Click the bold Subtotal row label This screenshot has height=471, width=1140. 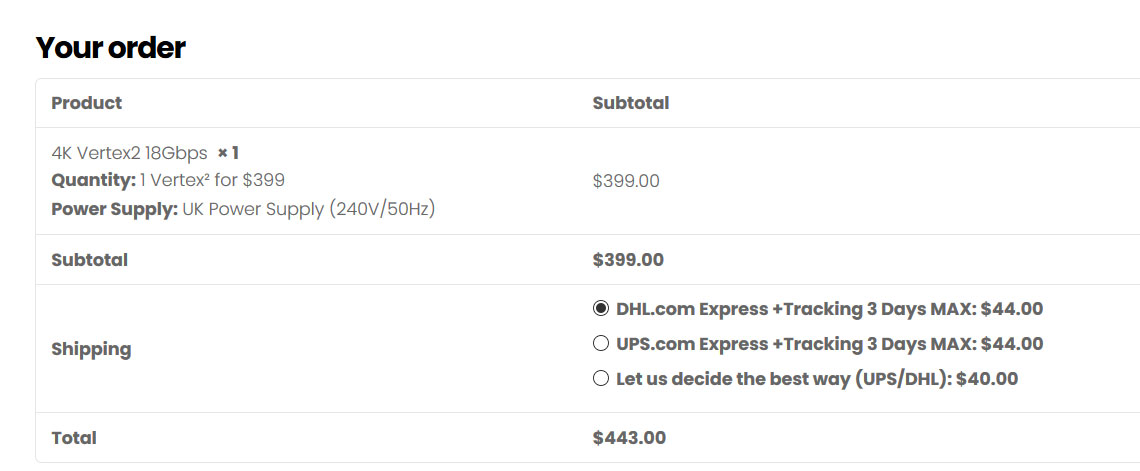pyautogui.click(x=89, y=260)
